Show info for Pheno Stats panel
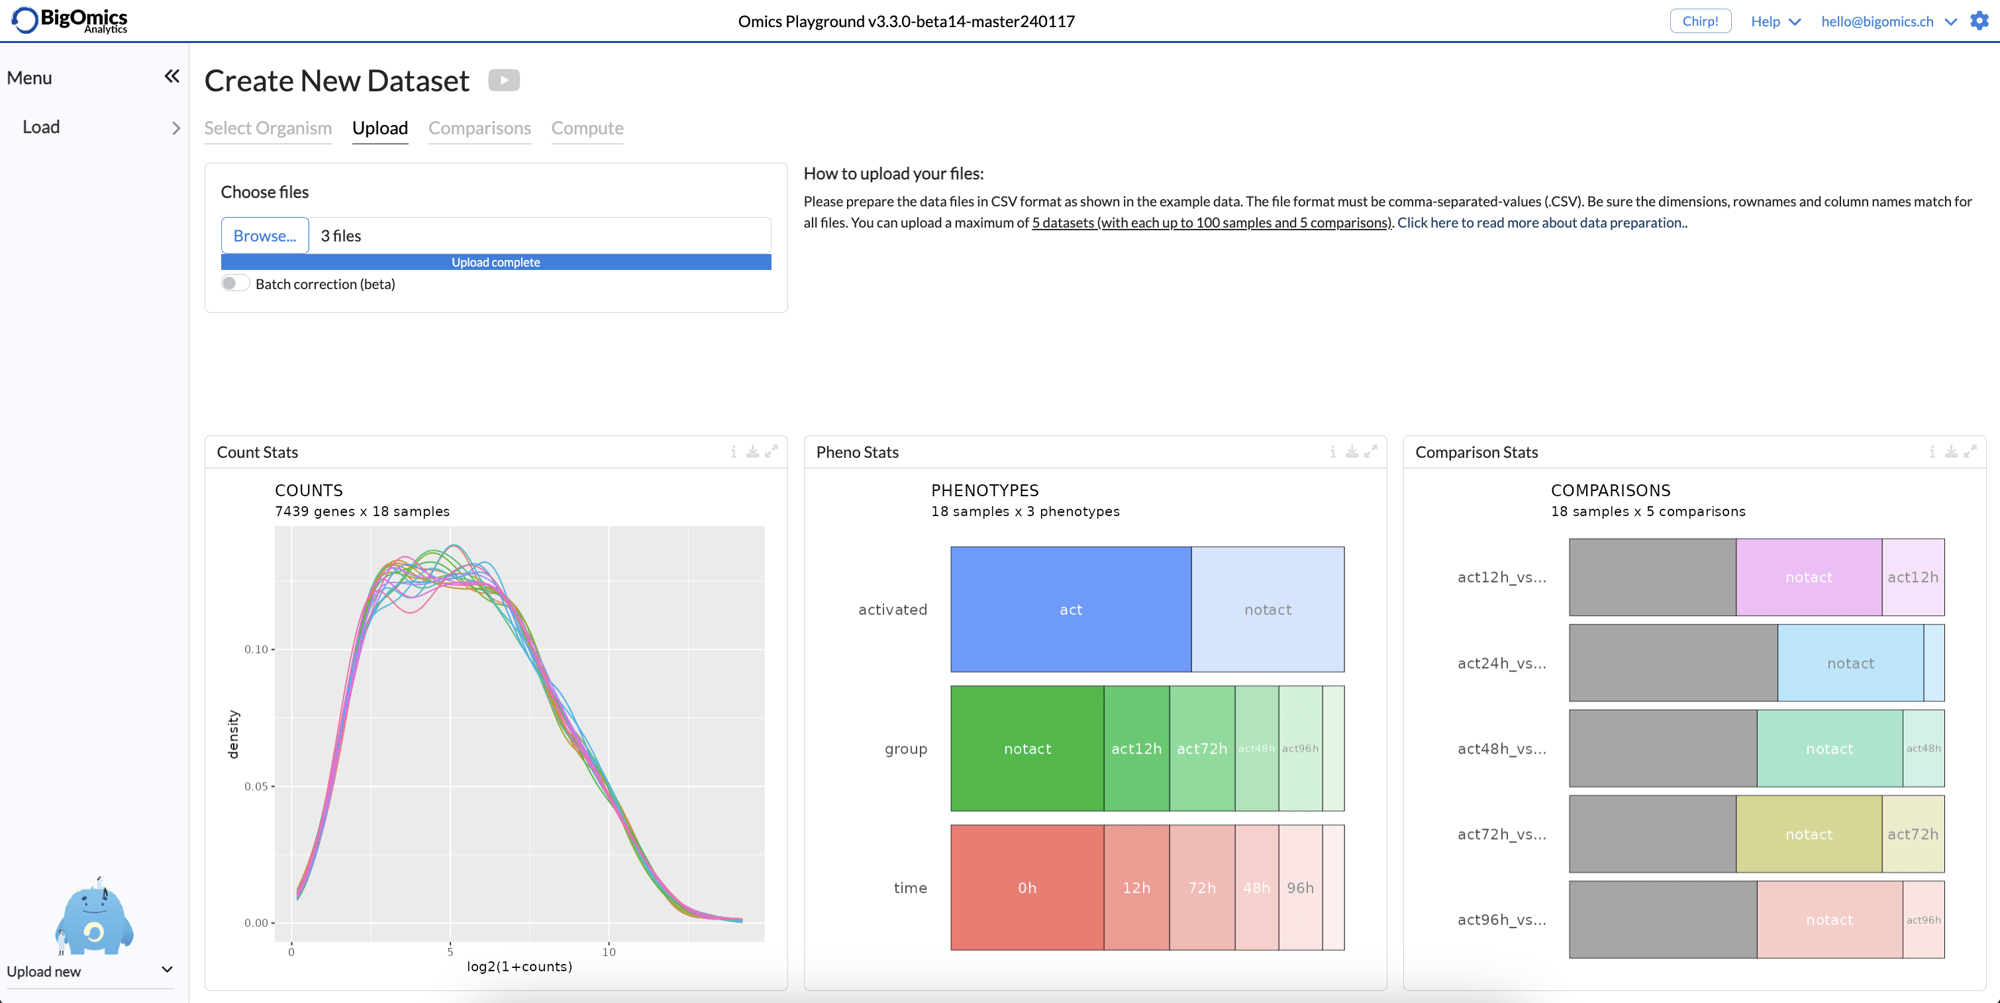 (1332, 452)
